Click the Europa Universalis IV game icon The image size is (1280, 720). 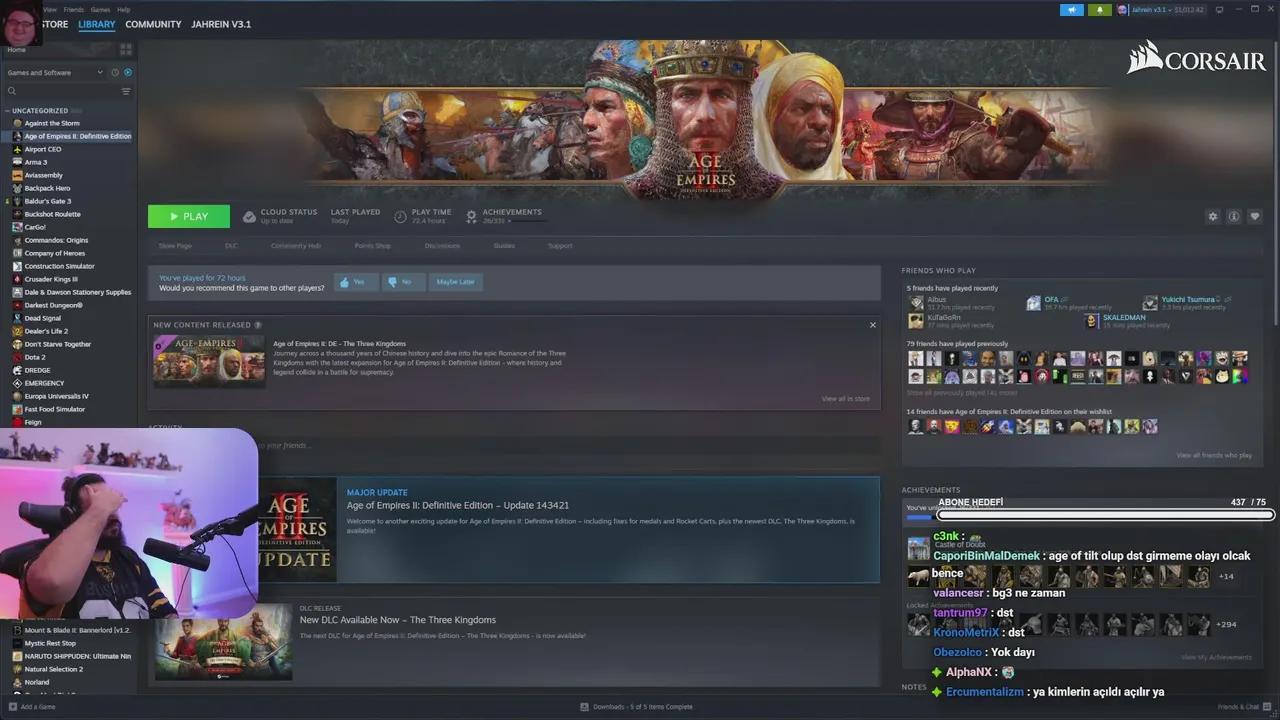(x=17, y=396)
